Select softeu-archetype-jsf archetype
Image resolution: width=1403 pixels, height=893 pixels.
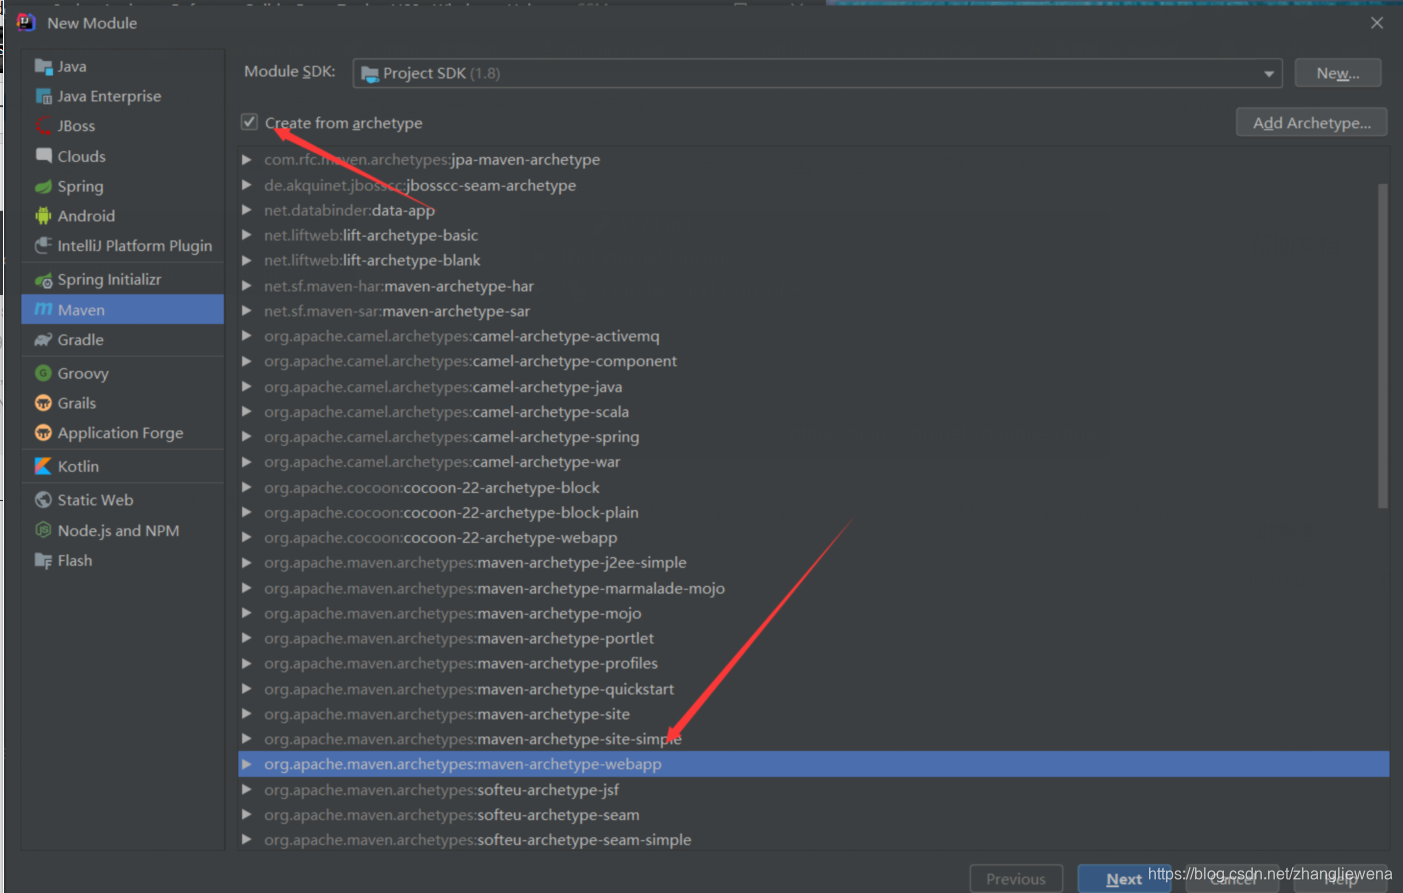pyautogui.click(x=813, y=790)
